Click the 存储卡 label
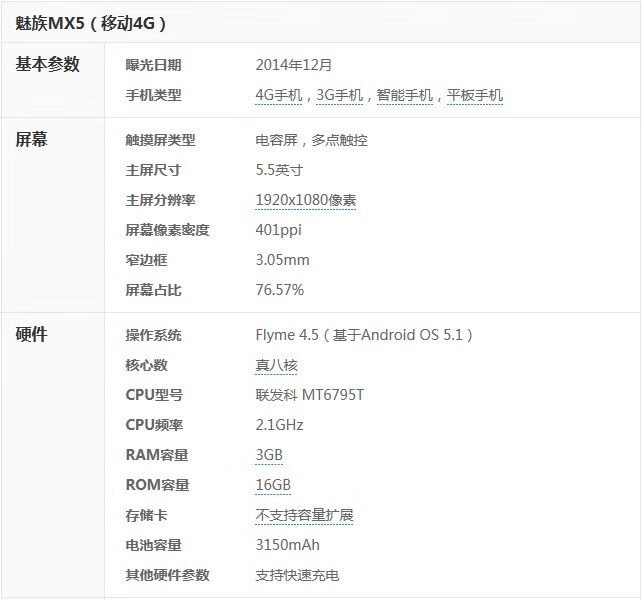Image resolution: width=644 pixels, height=600 pixels. [146, 515]
